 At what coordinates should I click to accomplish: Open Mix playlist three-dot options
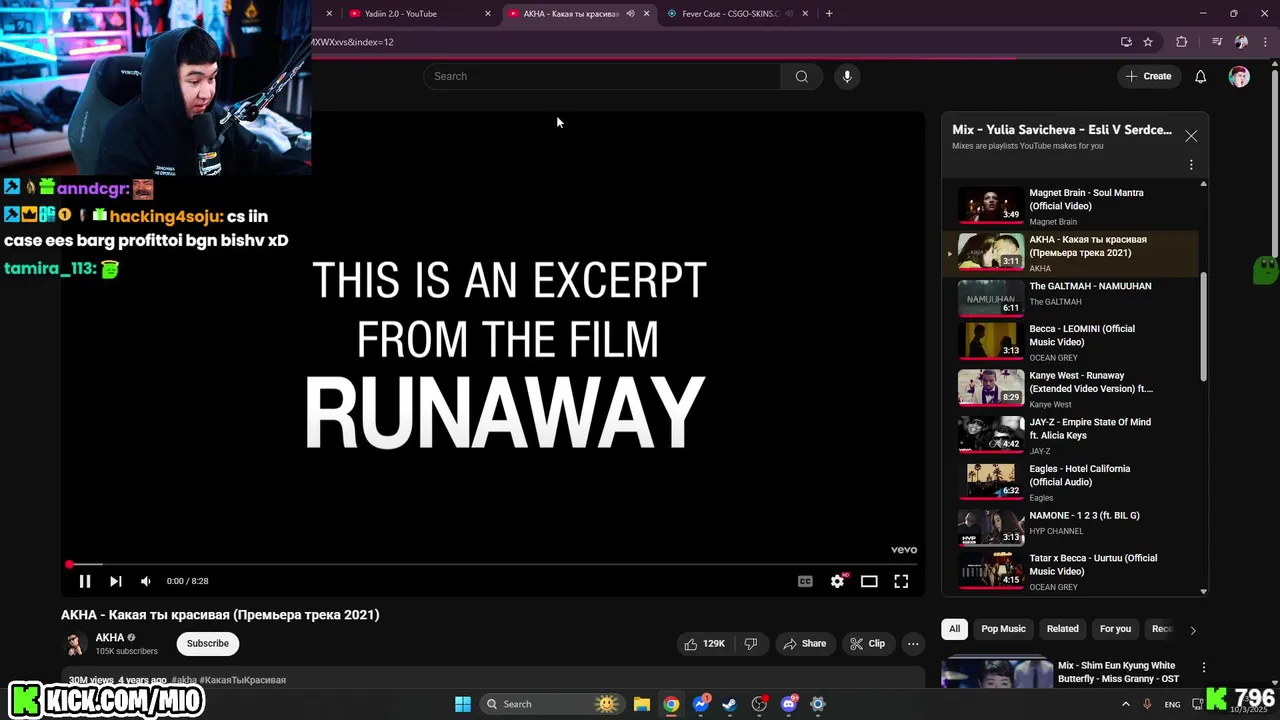1191,164
